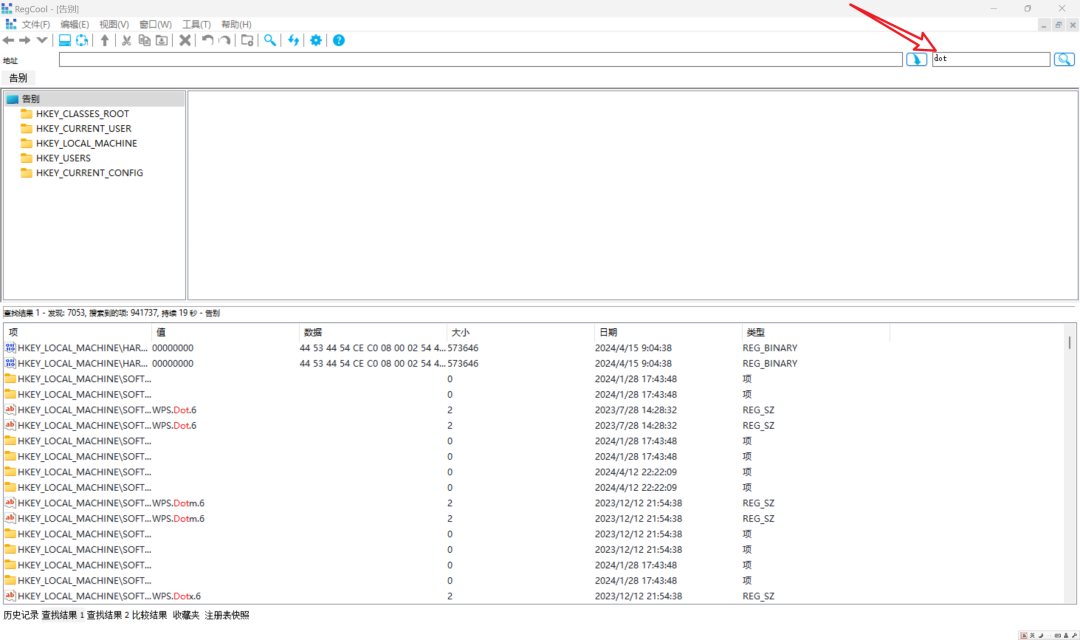Sort results by the 值 column header
This screenshot has height=640, width=1080.
pyautogui.click(x=225, y=332)
